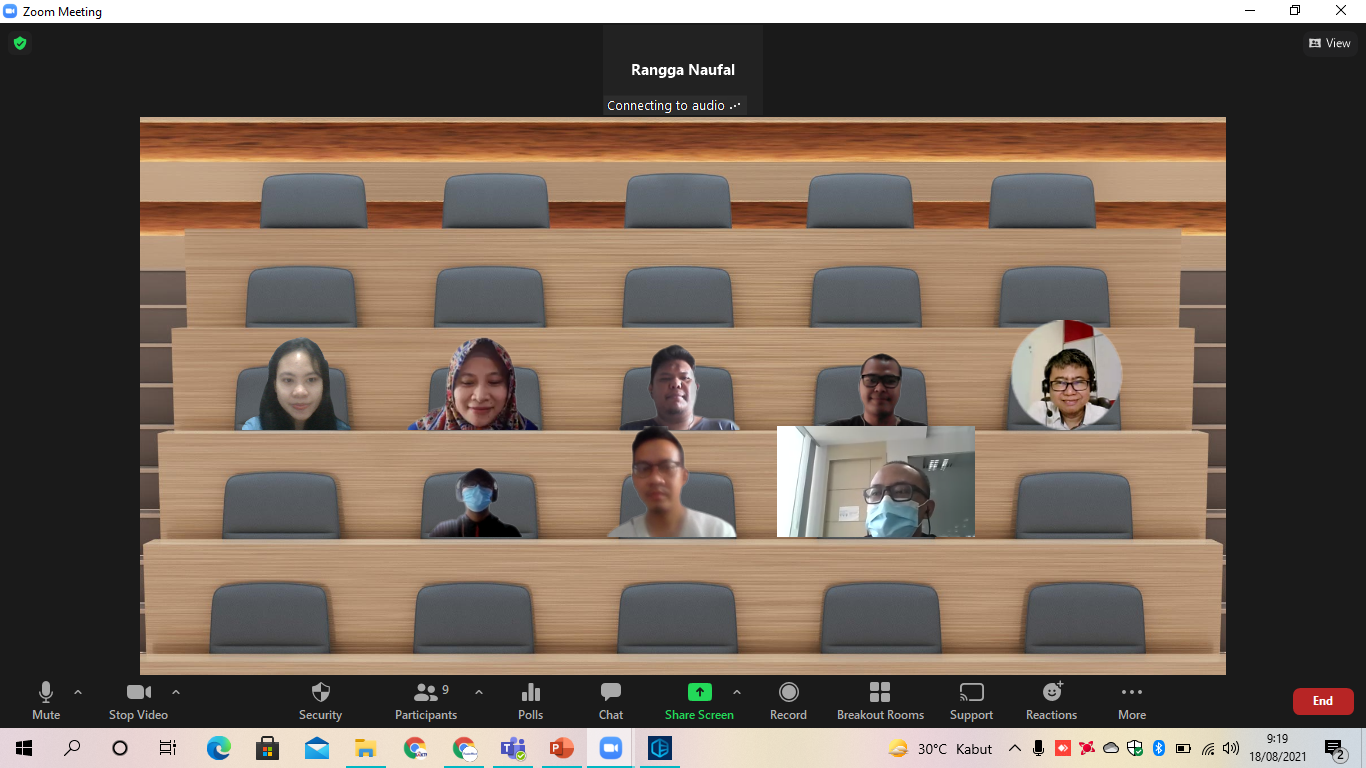Start recording the meeting
Viewport: 1366px width, 768px height.
(788, 700)
